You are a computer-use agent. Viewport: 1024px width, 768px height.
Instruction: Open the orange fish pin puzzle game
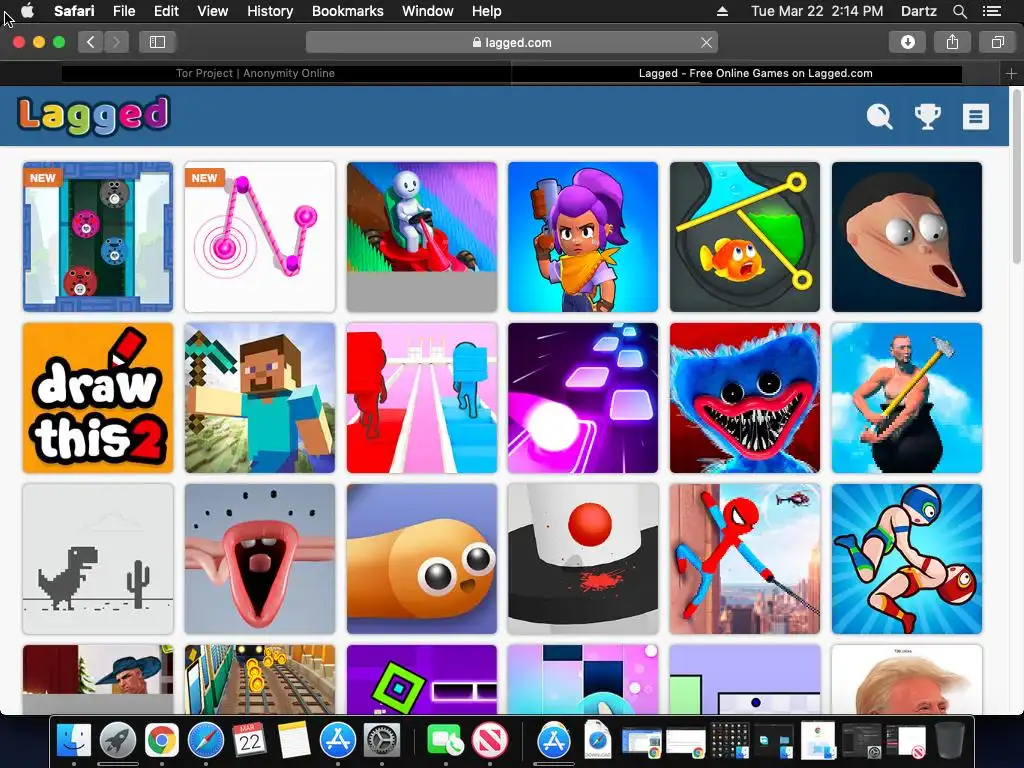[x=744, y=237]
